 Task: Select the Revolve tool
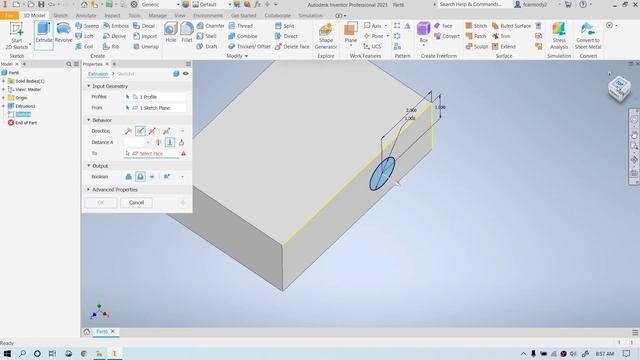(63, 33)
